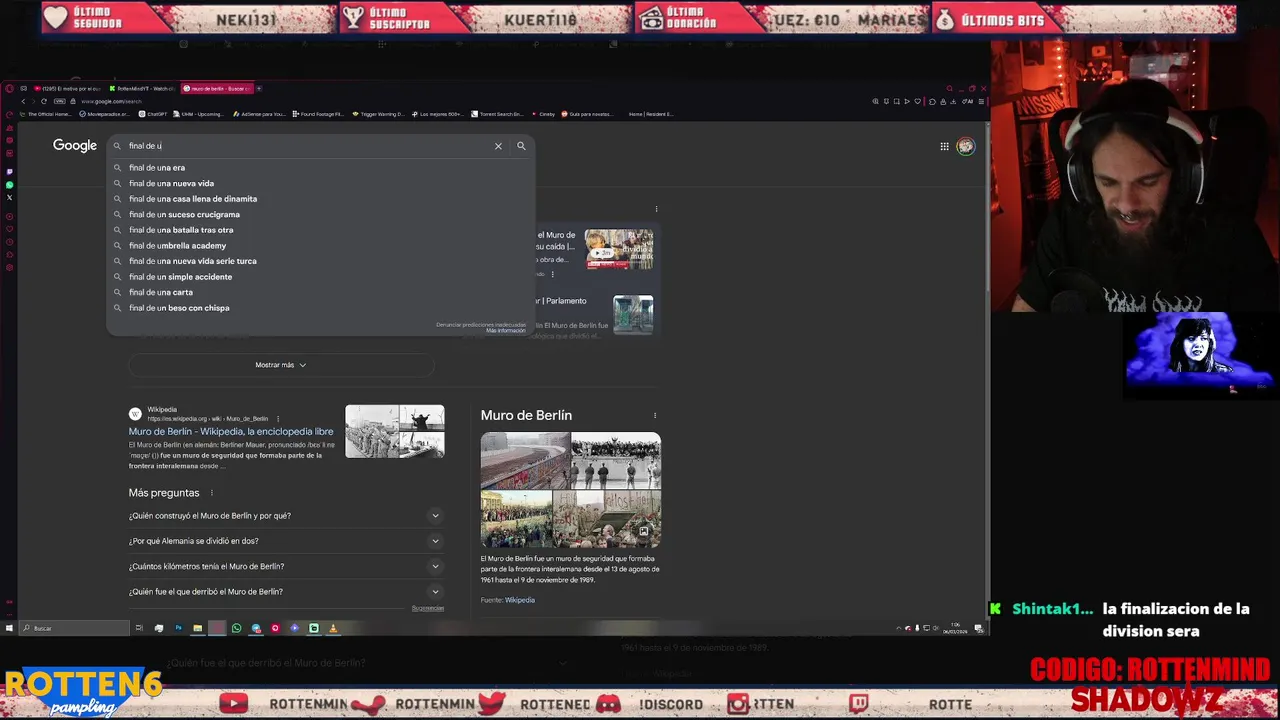The image size is (1280, 720).
Task: Open options dots next to 'Más preguntas'
Action: click(x=212, y=493)
